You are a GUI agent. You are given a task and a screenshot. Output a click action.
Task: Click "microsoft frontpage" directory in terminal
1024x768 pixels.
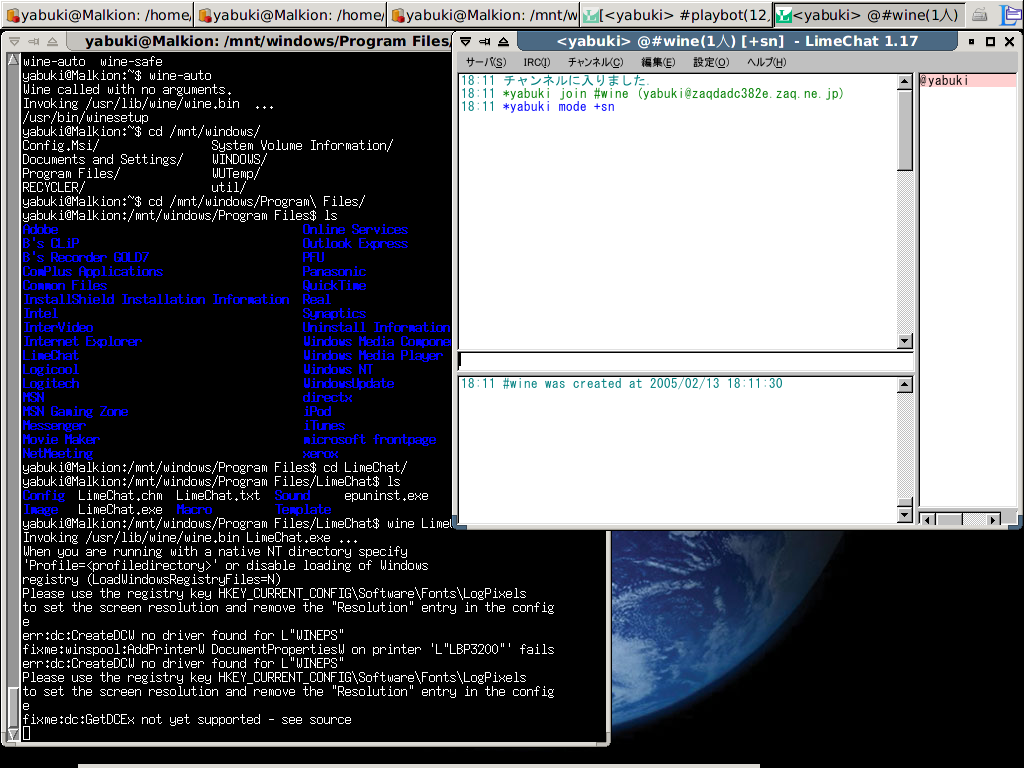(369, 440)
